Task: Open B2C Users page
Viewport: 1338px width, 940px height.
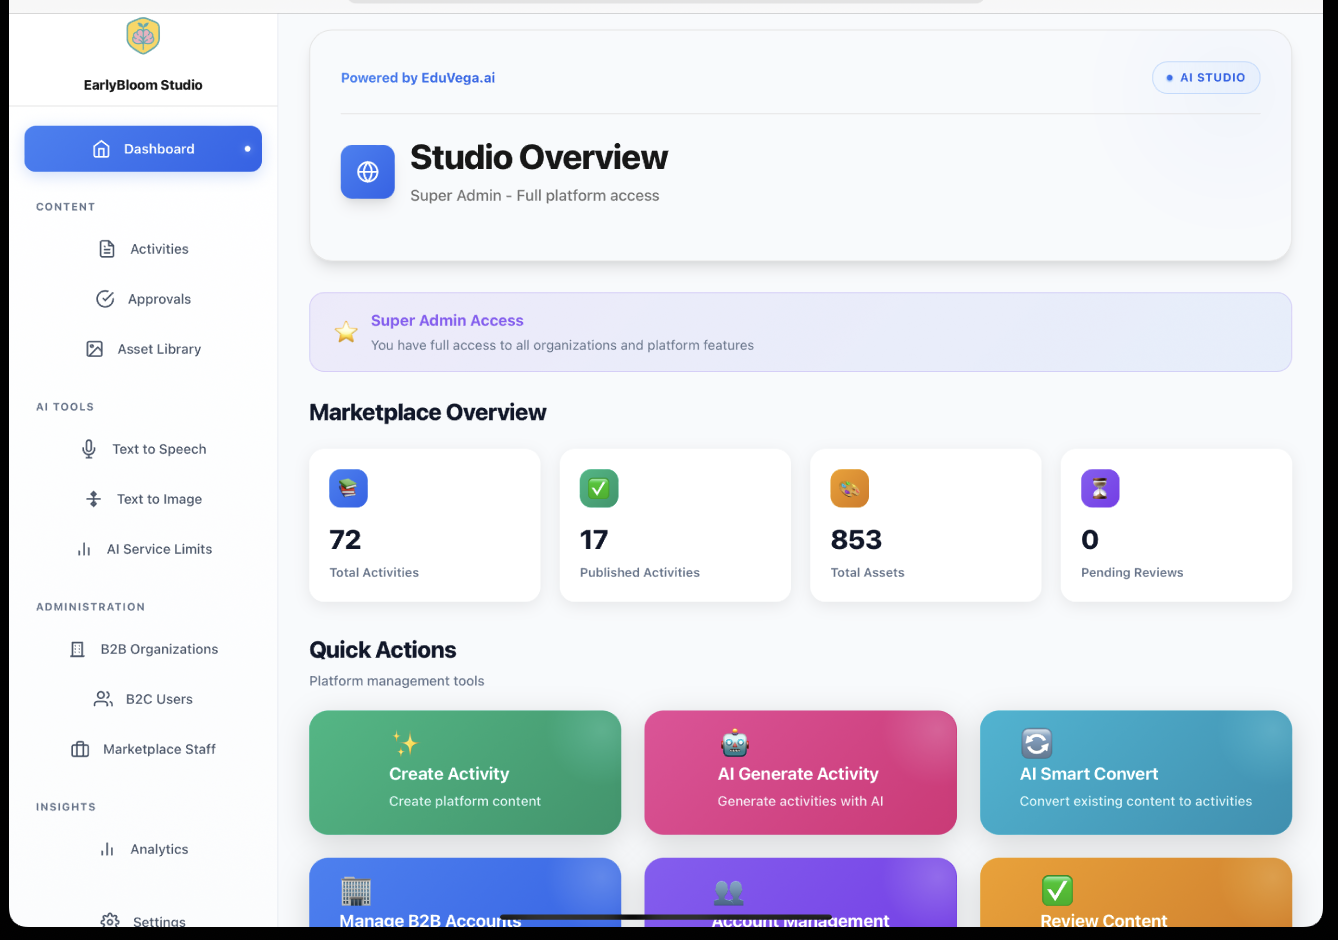Action: pyautogui.click(x=159, y=699)
